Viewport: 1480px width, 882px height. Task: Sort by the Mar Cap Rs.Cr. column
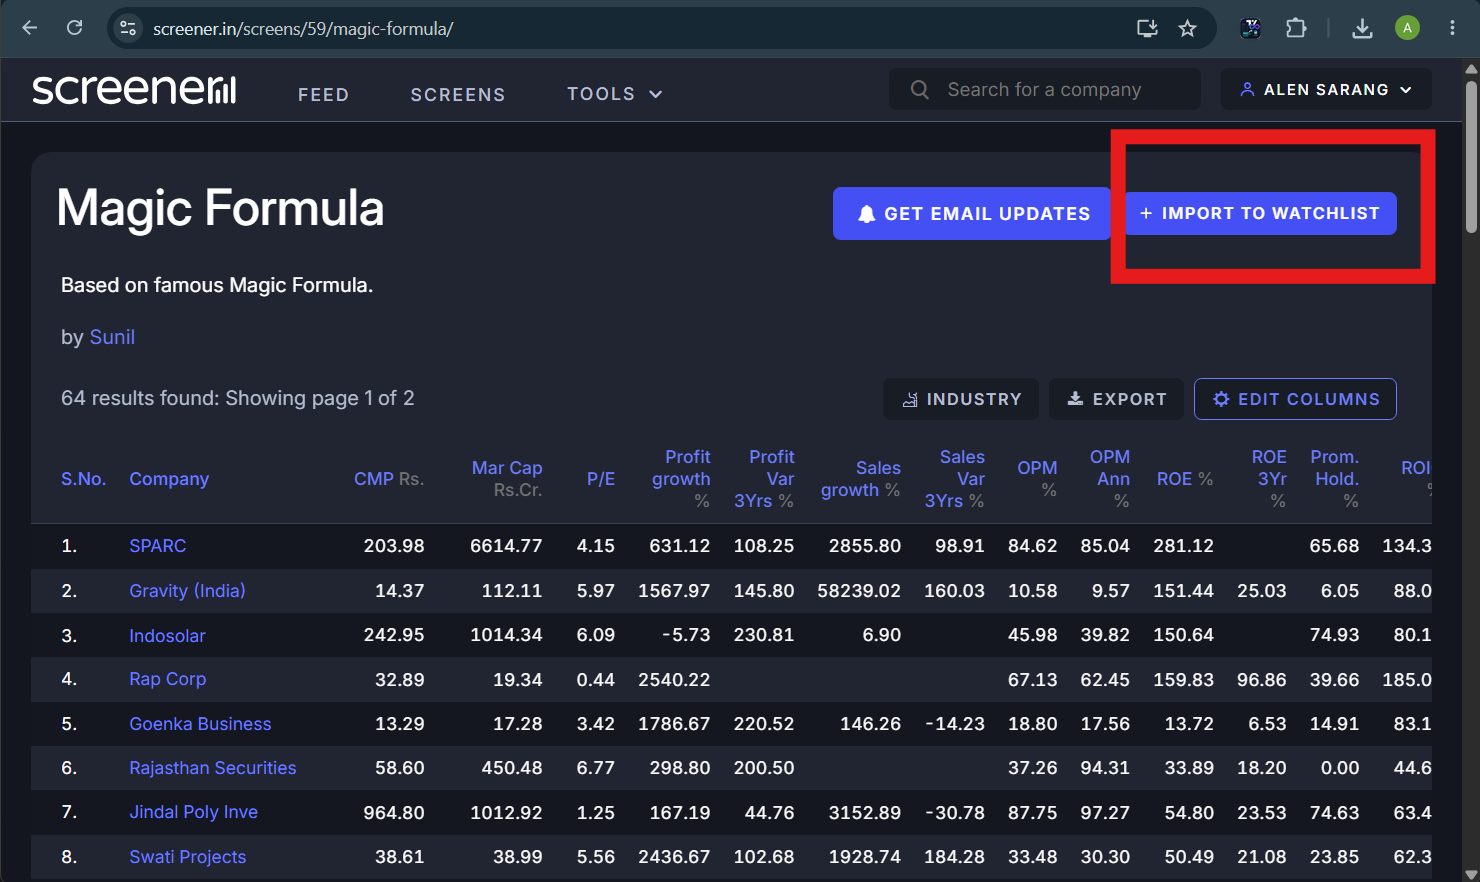[x=507, y=479]
